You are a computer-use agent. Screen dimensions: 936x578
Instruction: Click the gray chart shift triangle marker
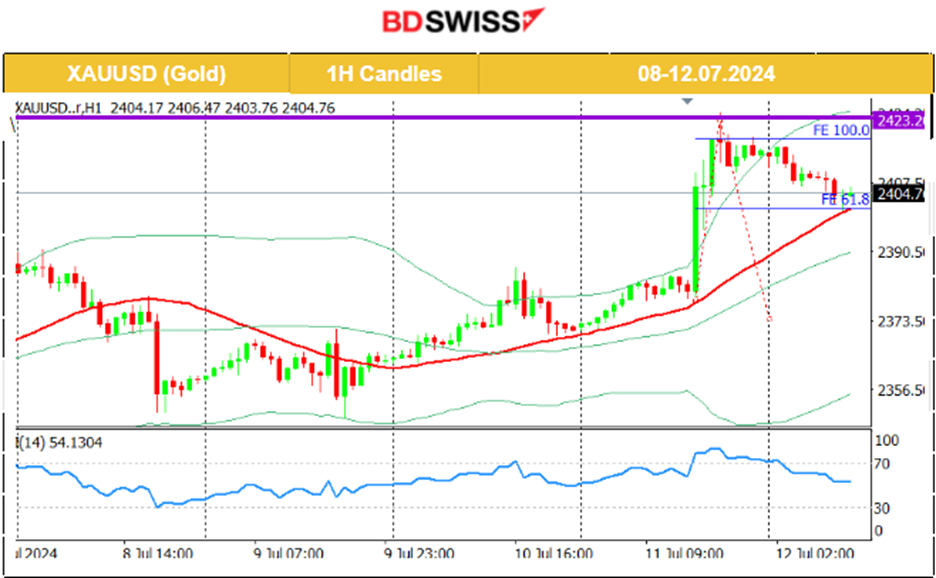click(x=687, y=102)
